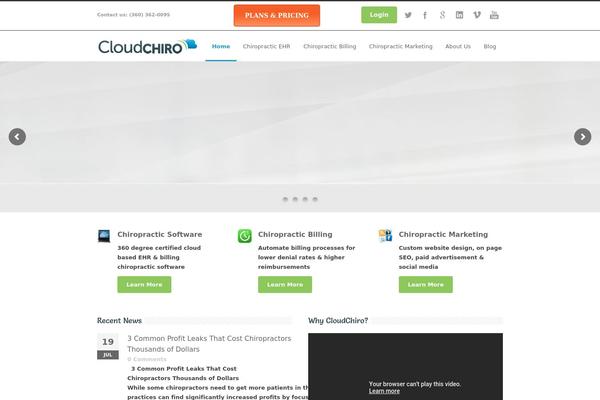Open Chiropractic EHR menu item
The width and height of the screenshot is (600, 400).
pos(266,46)
